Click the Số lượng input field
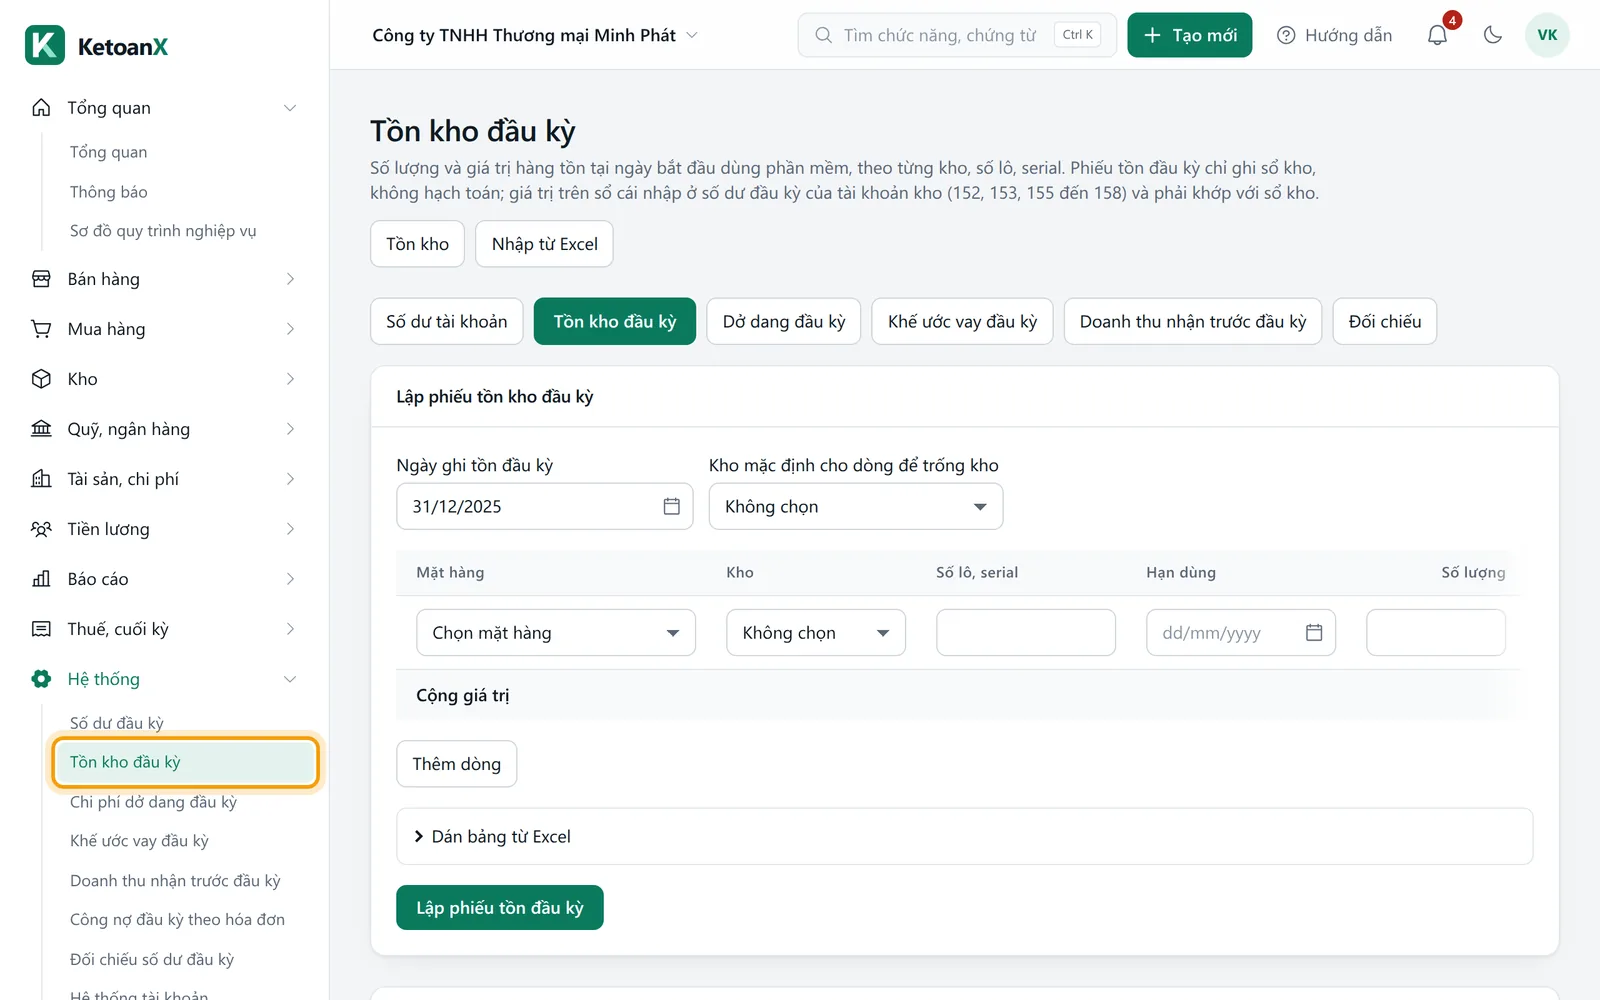 click(1436, 632)
